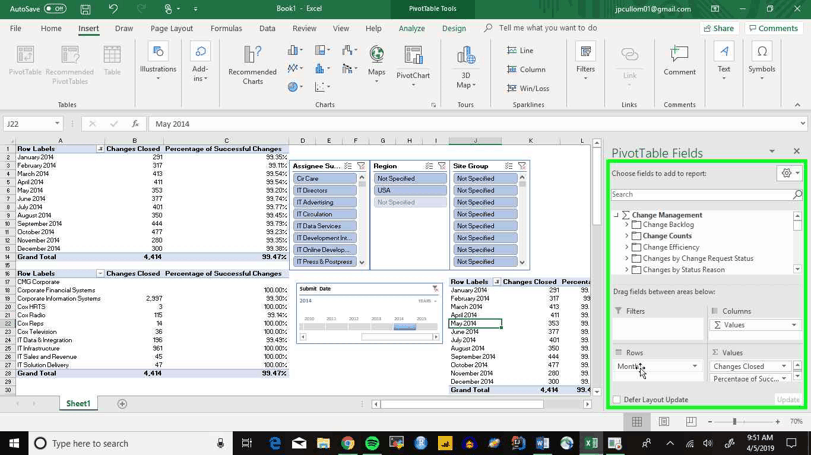The image size is (813, 456).
Task: Open the Text ribbon group button
Action: [x=724, y=62]
